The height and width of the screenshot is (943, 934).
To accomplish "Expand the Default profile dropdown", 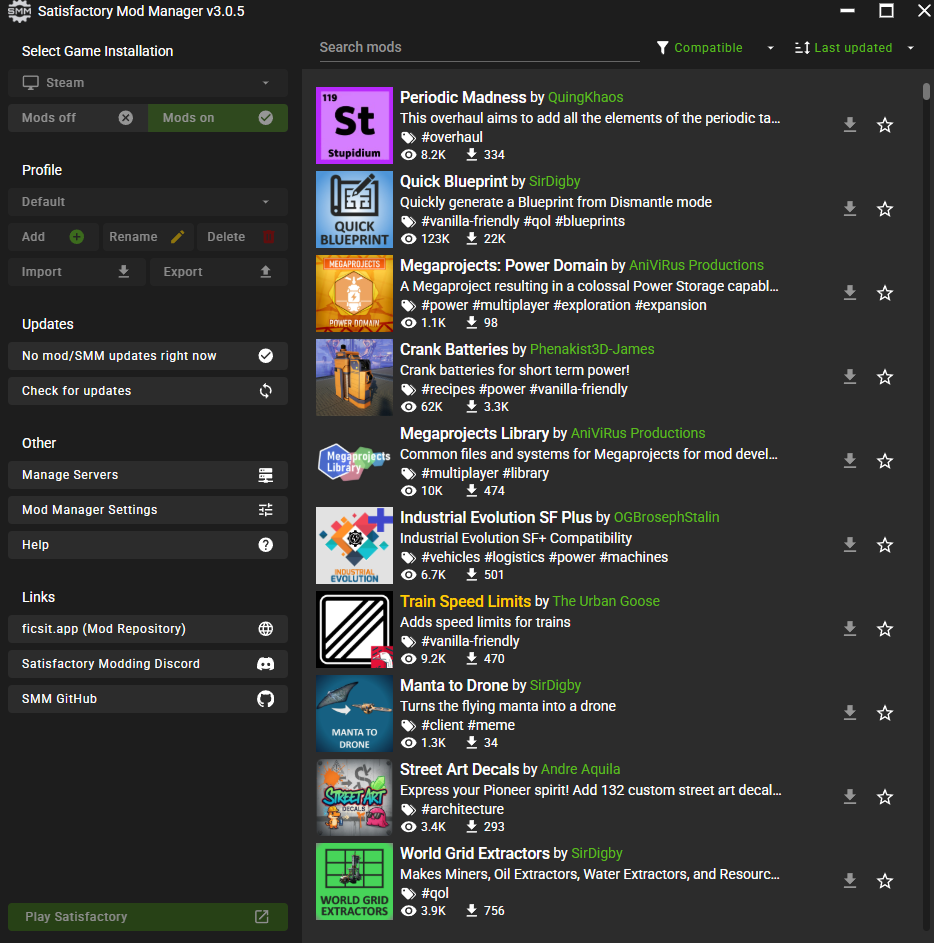I will (x=148, y=202).
